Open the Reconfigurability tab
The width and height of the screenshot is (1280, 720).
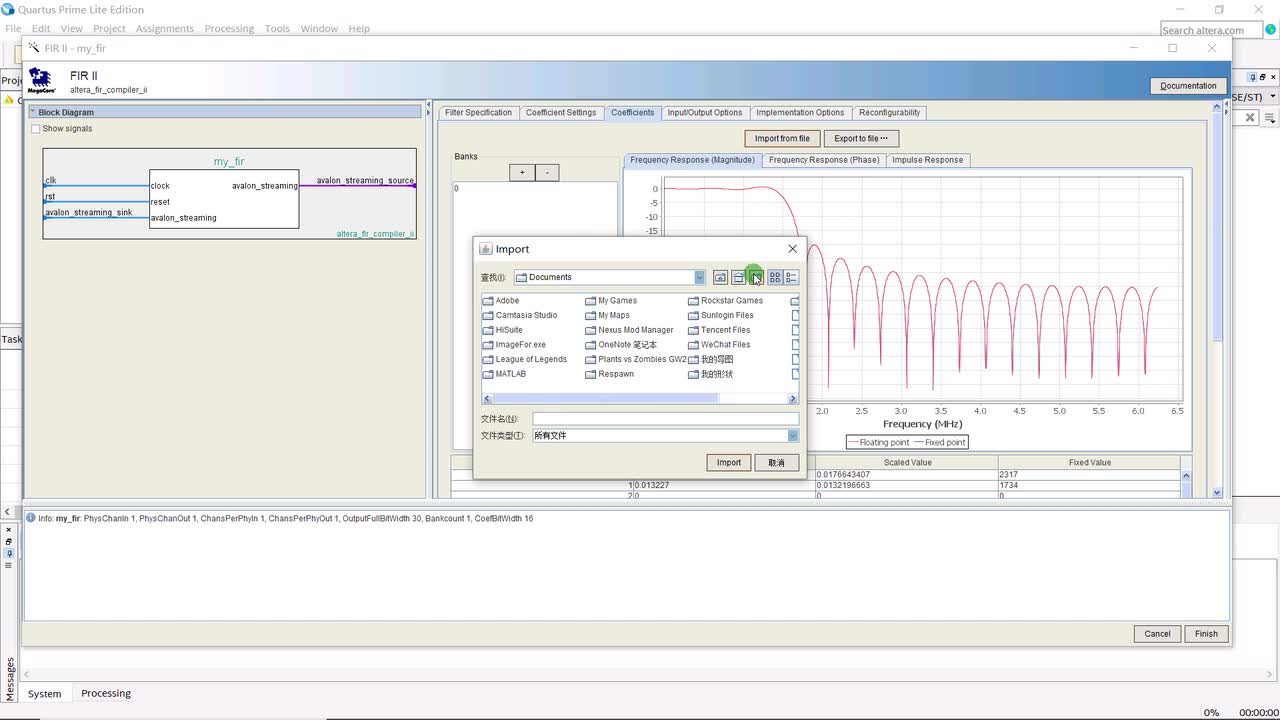click(x=889, y=112)
